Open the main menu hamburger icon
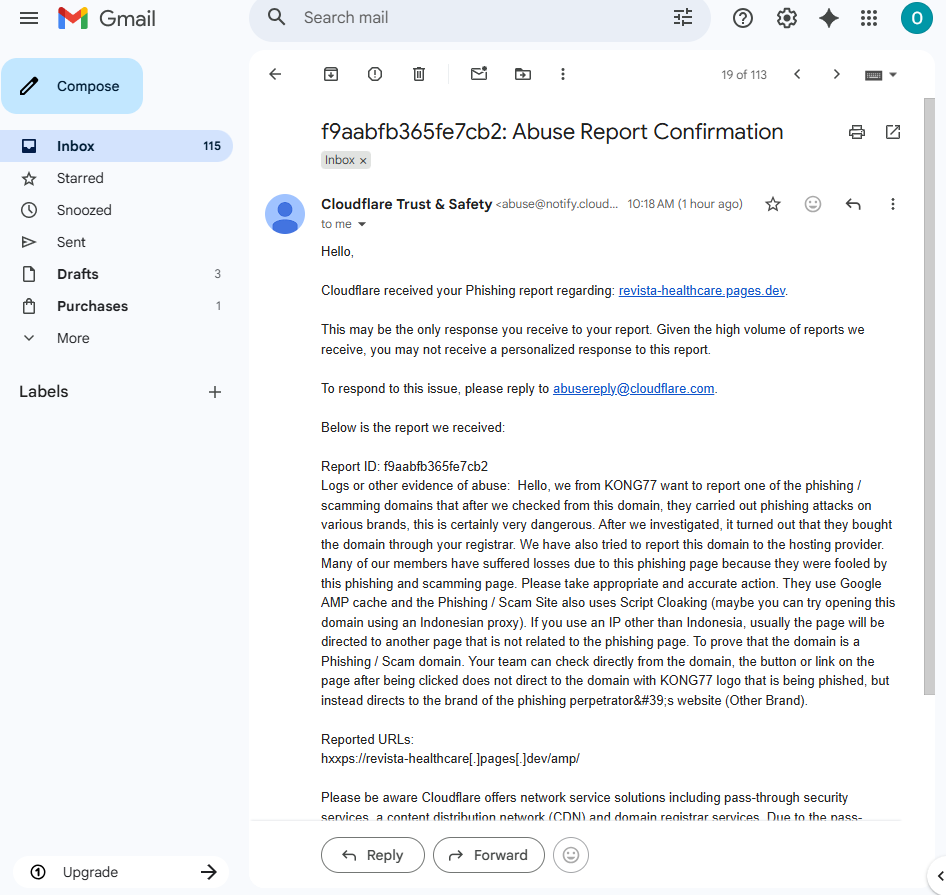 click(28, 18)
